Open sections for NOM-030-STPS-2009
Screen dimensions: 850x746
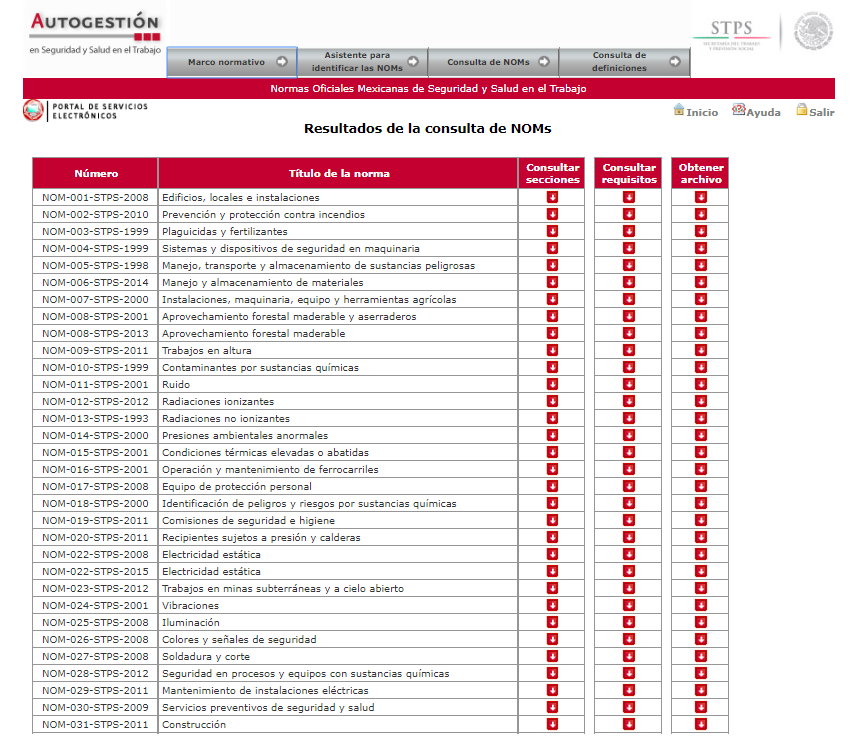click(552, 707)
